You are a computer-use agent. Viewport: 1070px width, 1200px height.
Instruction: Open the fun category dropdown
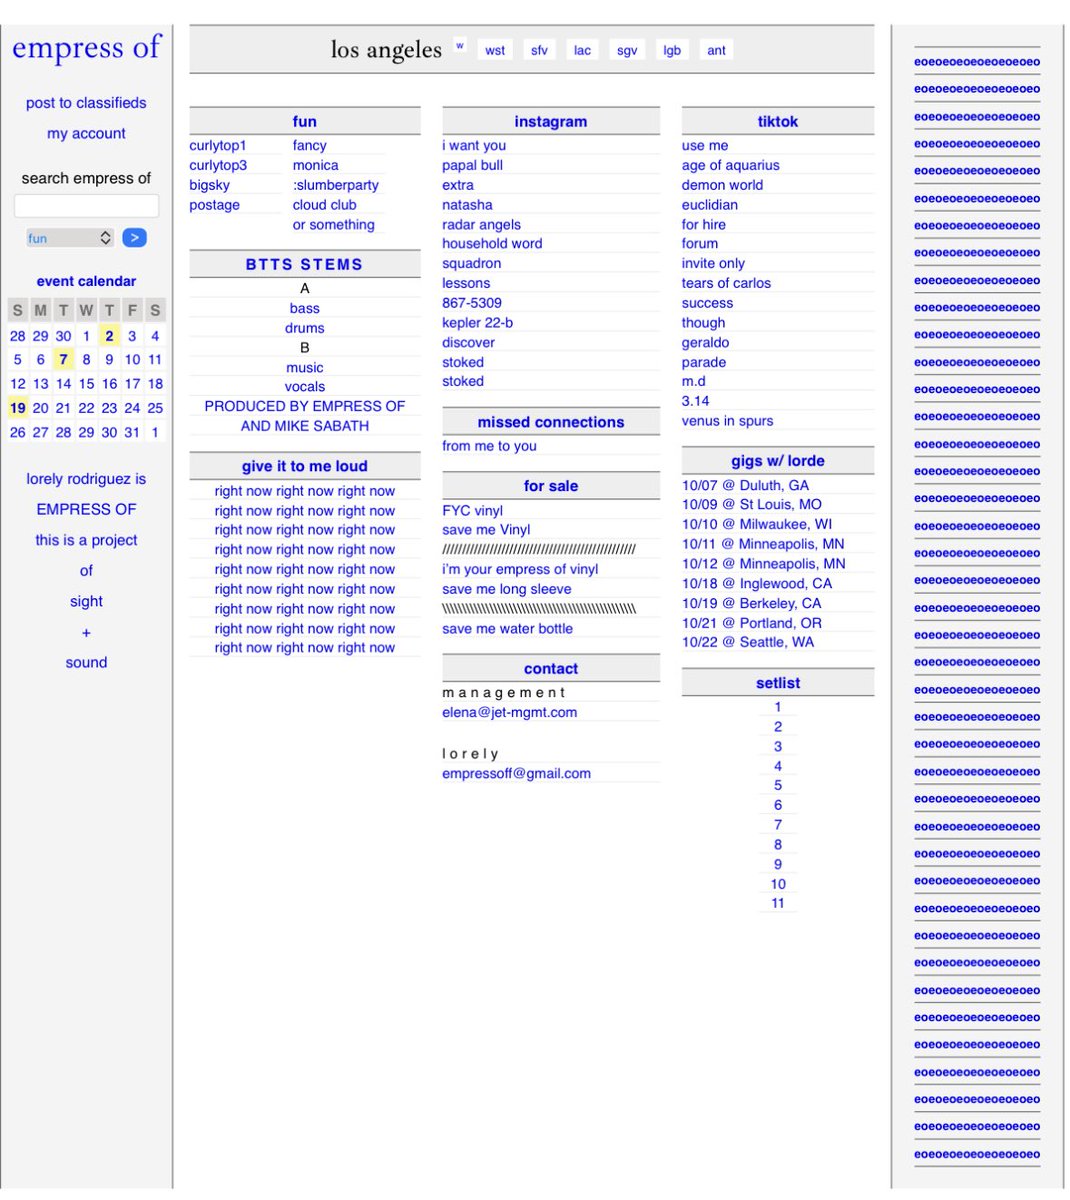[70, 238]
